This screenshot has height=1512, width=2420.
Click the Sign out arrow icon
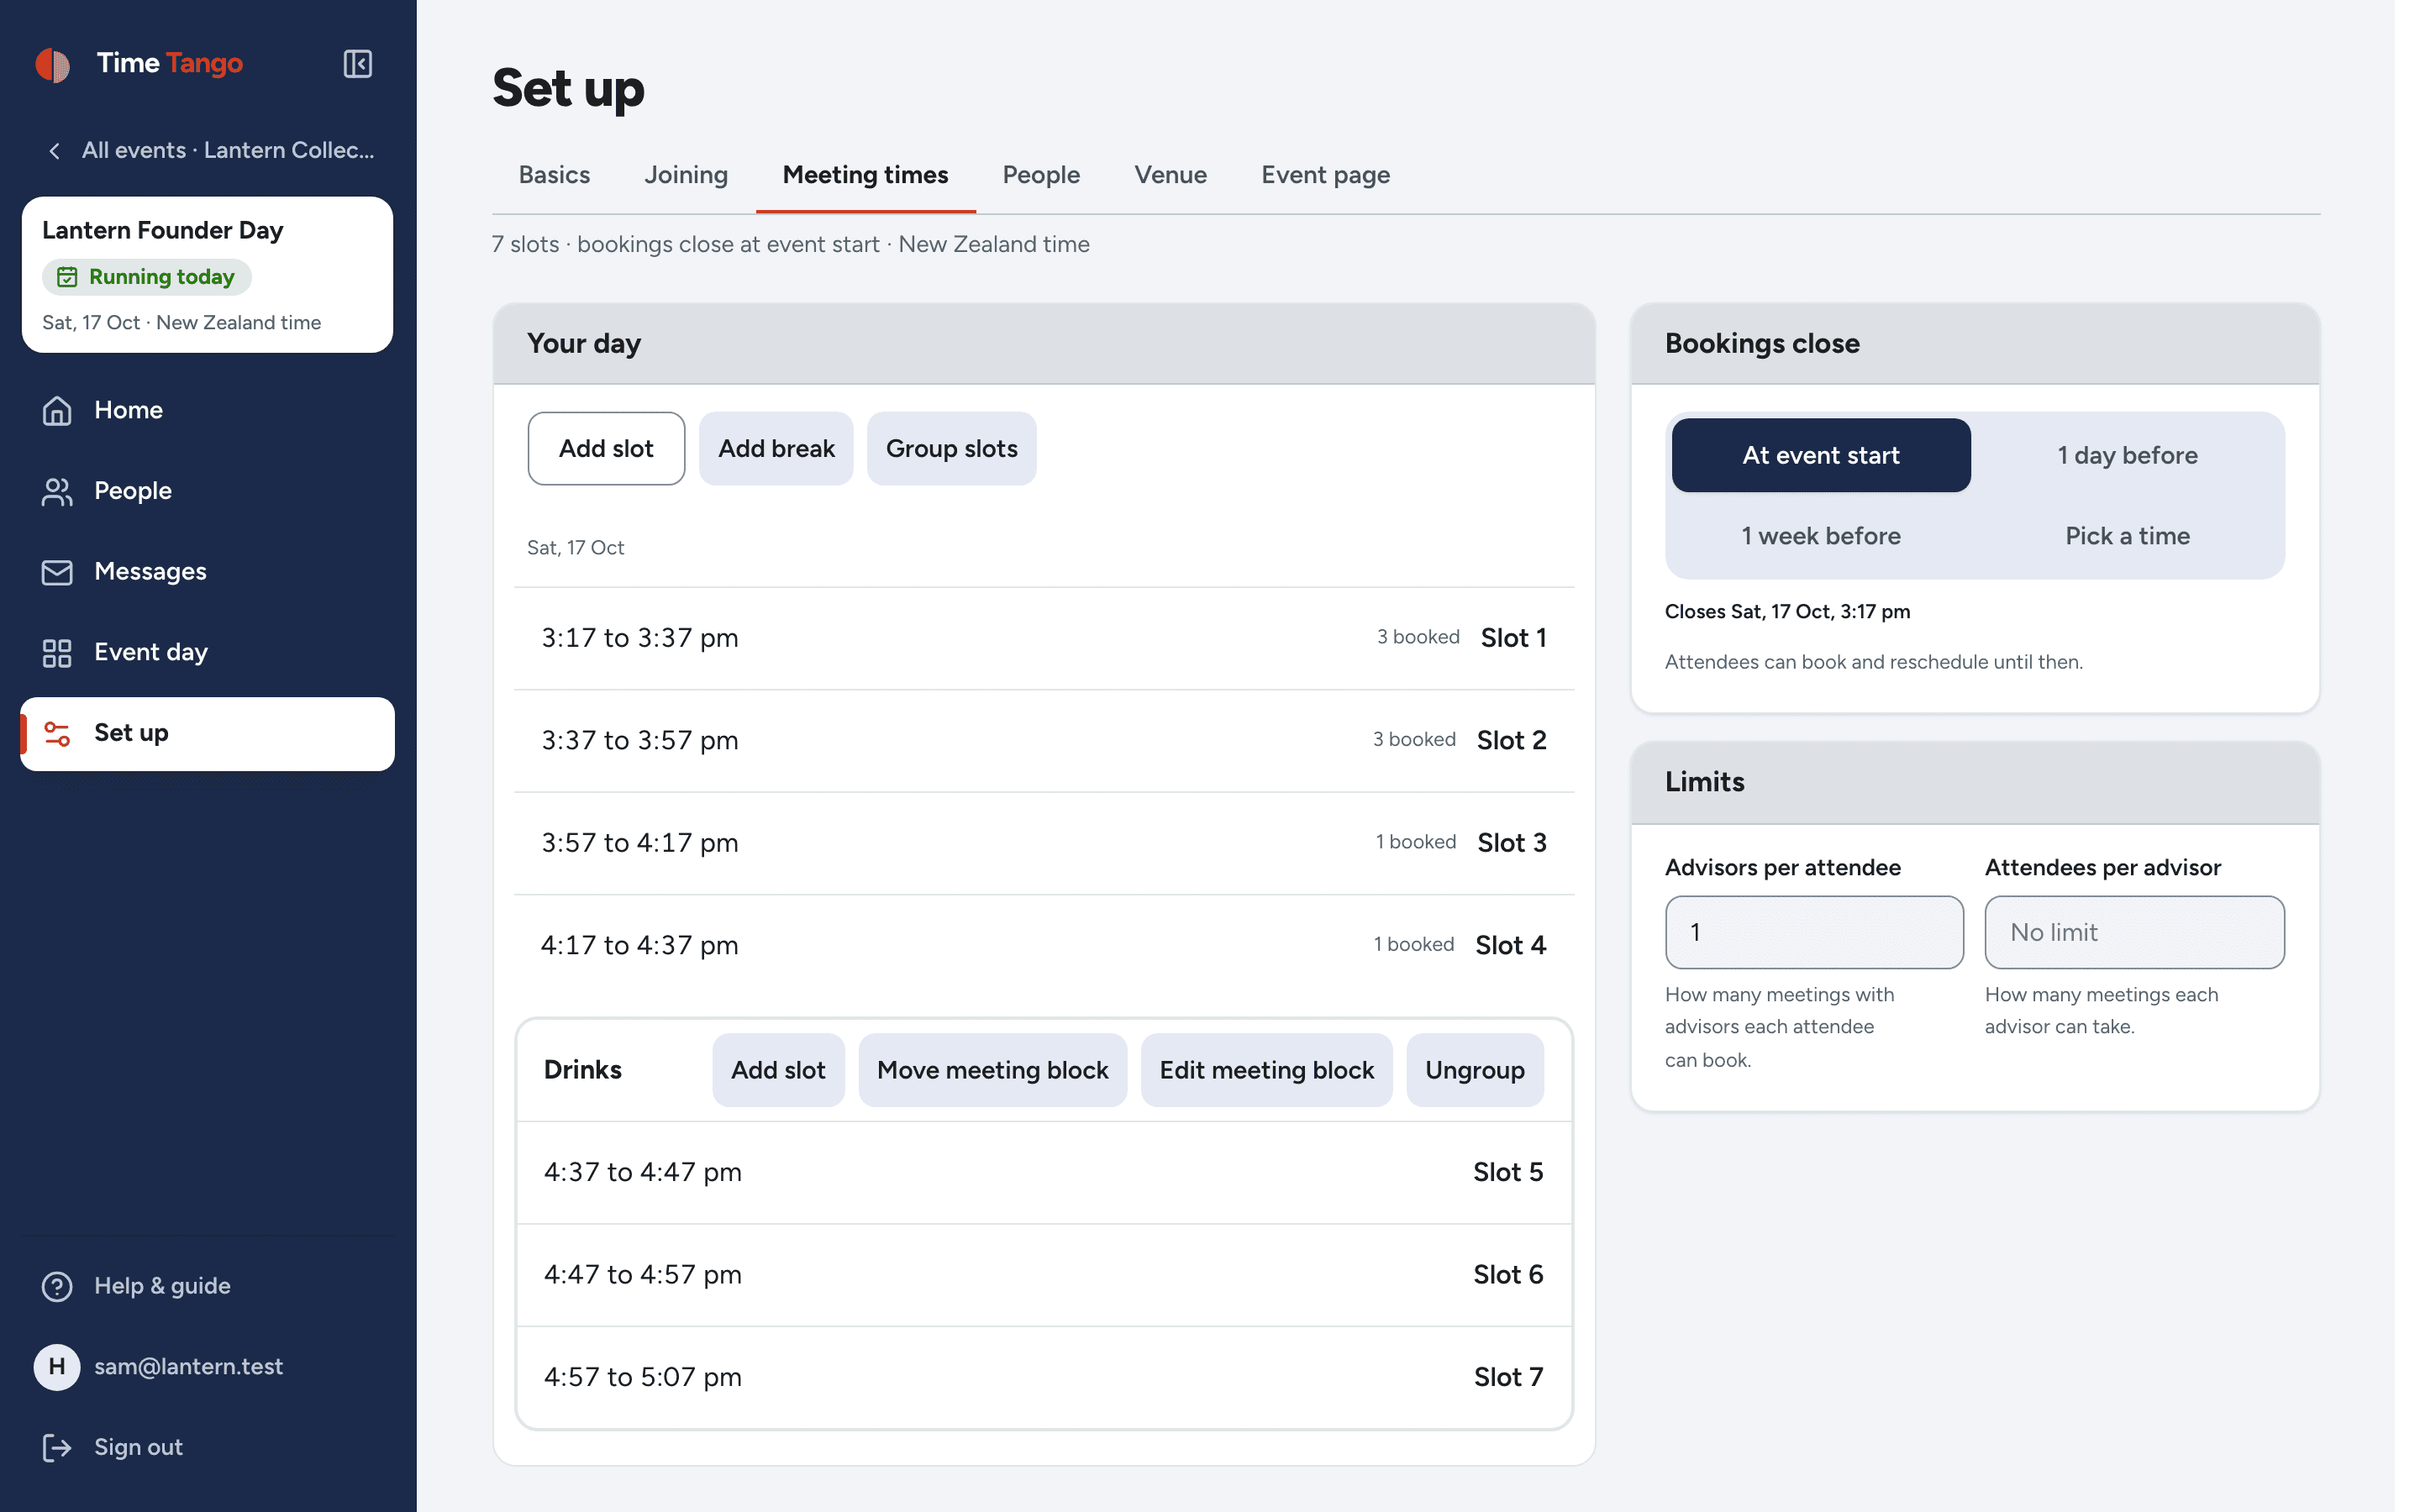tap(57, 1447)
